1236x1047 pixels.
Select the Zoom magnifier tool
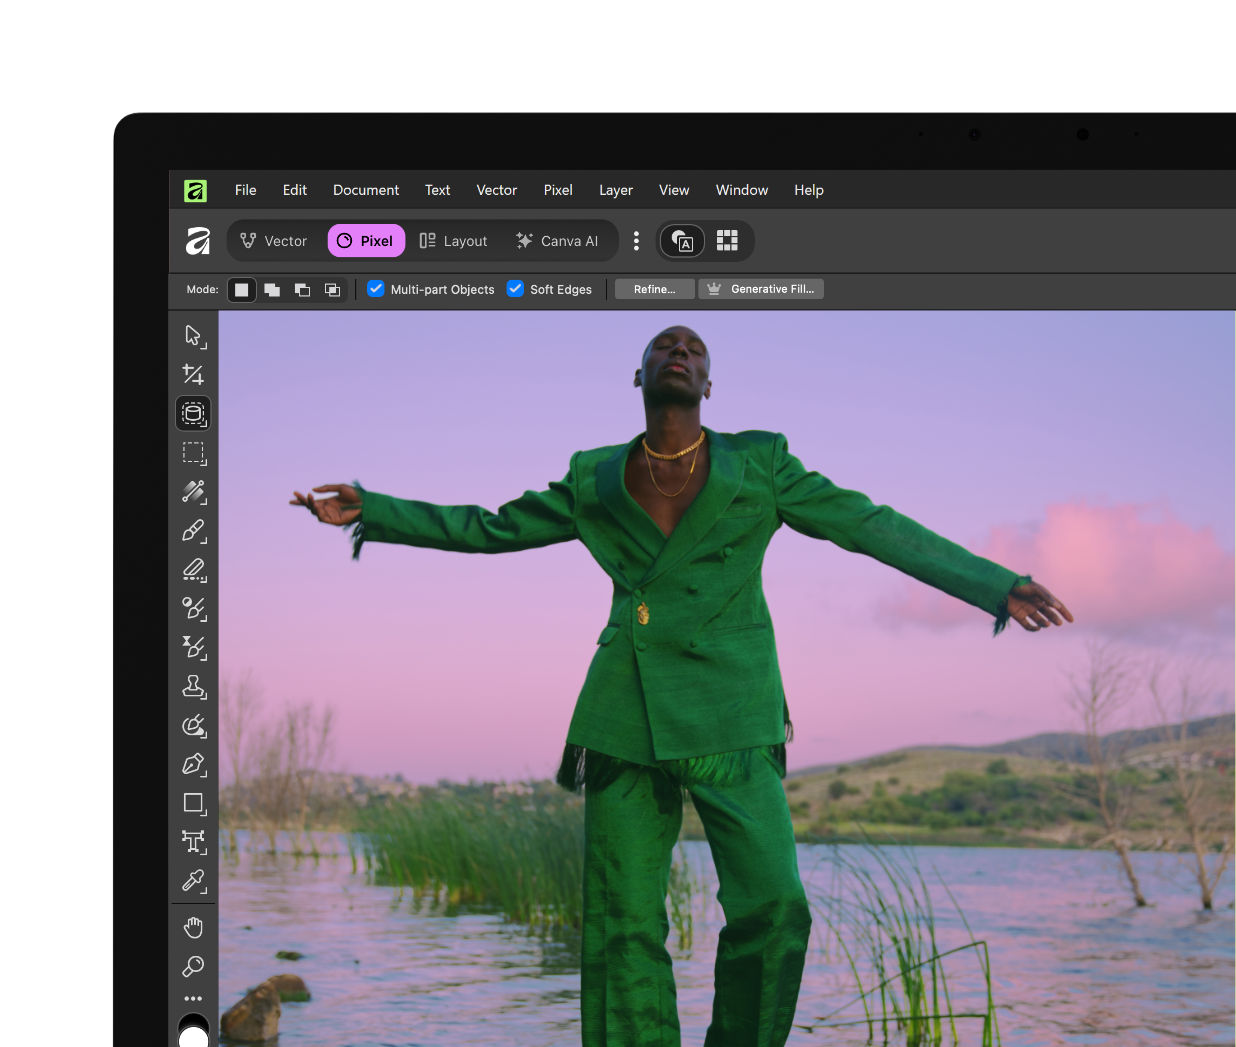point(193,967)
